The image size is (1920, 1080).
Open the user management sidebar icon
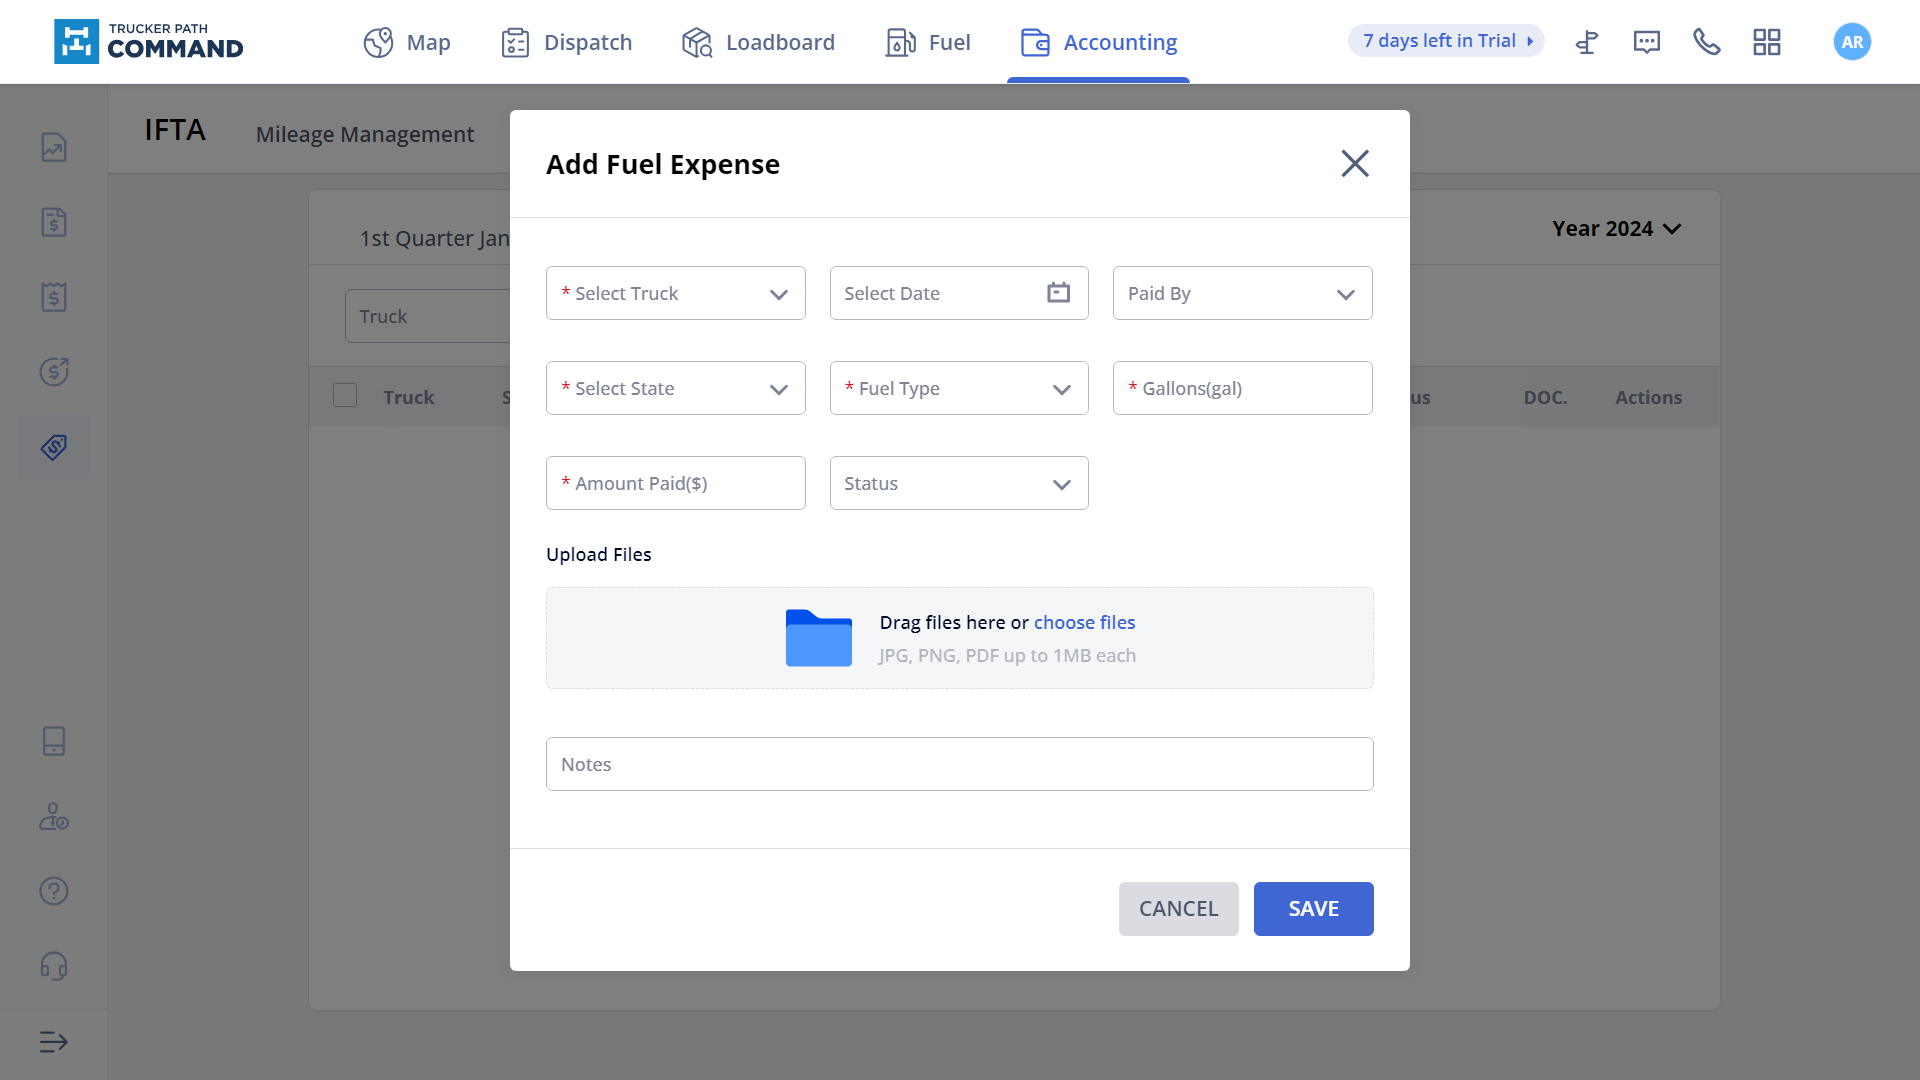point(54,816)
